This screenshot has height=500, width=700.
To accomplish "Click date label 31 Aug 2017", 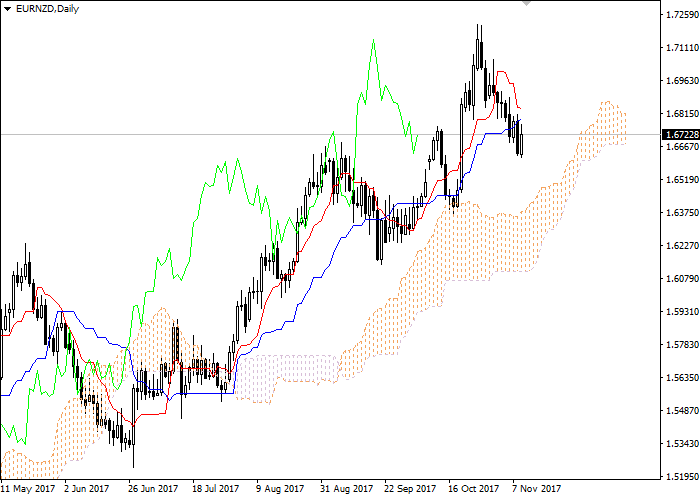I will coord(346,489).
